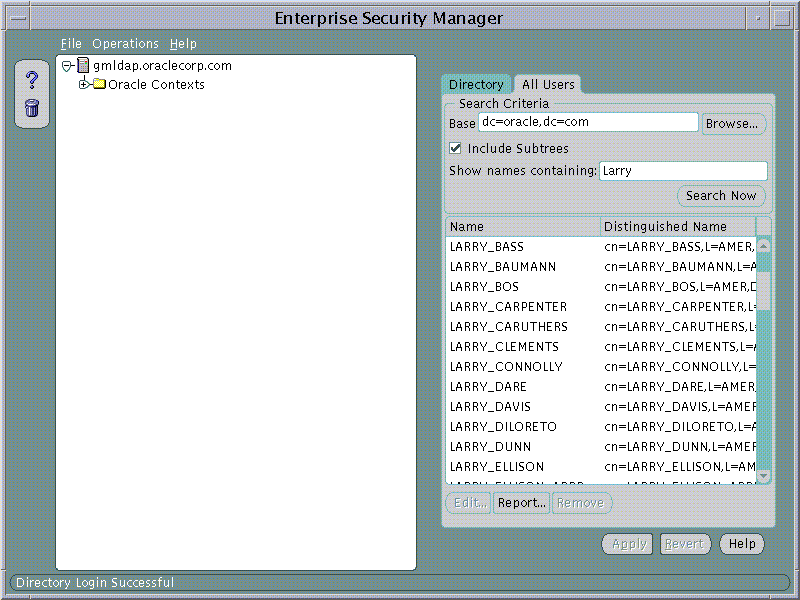Open the window menu button in title bar
This screenshot has width=800, height=600.
(18, 18)
